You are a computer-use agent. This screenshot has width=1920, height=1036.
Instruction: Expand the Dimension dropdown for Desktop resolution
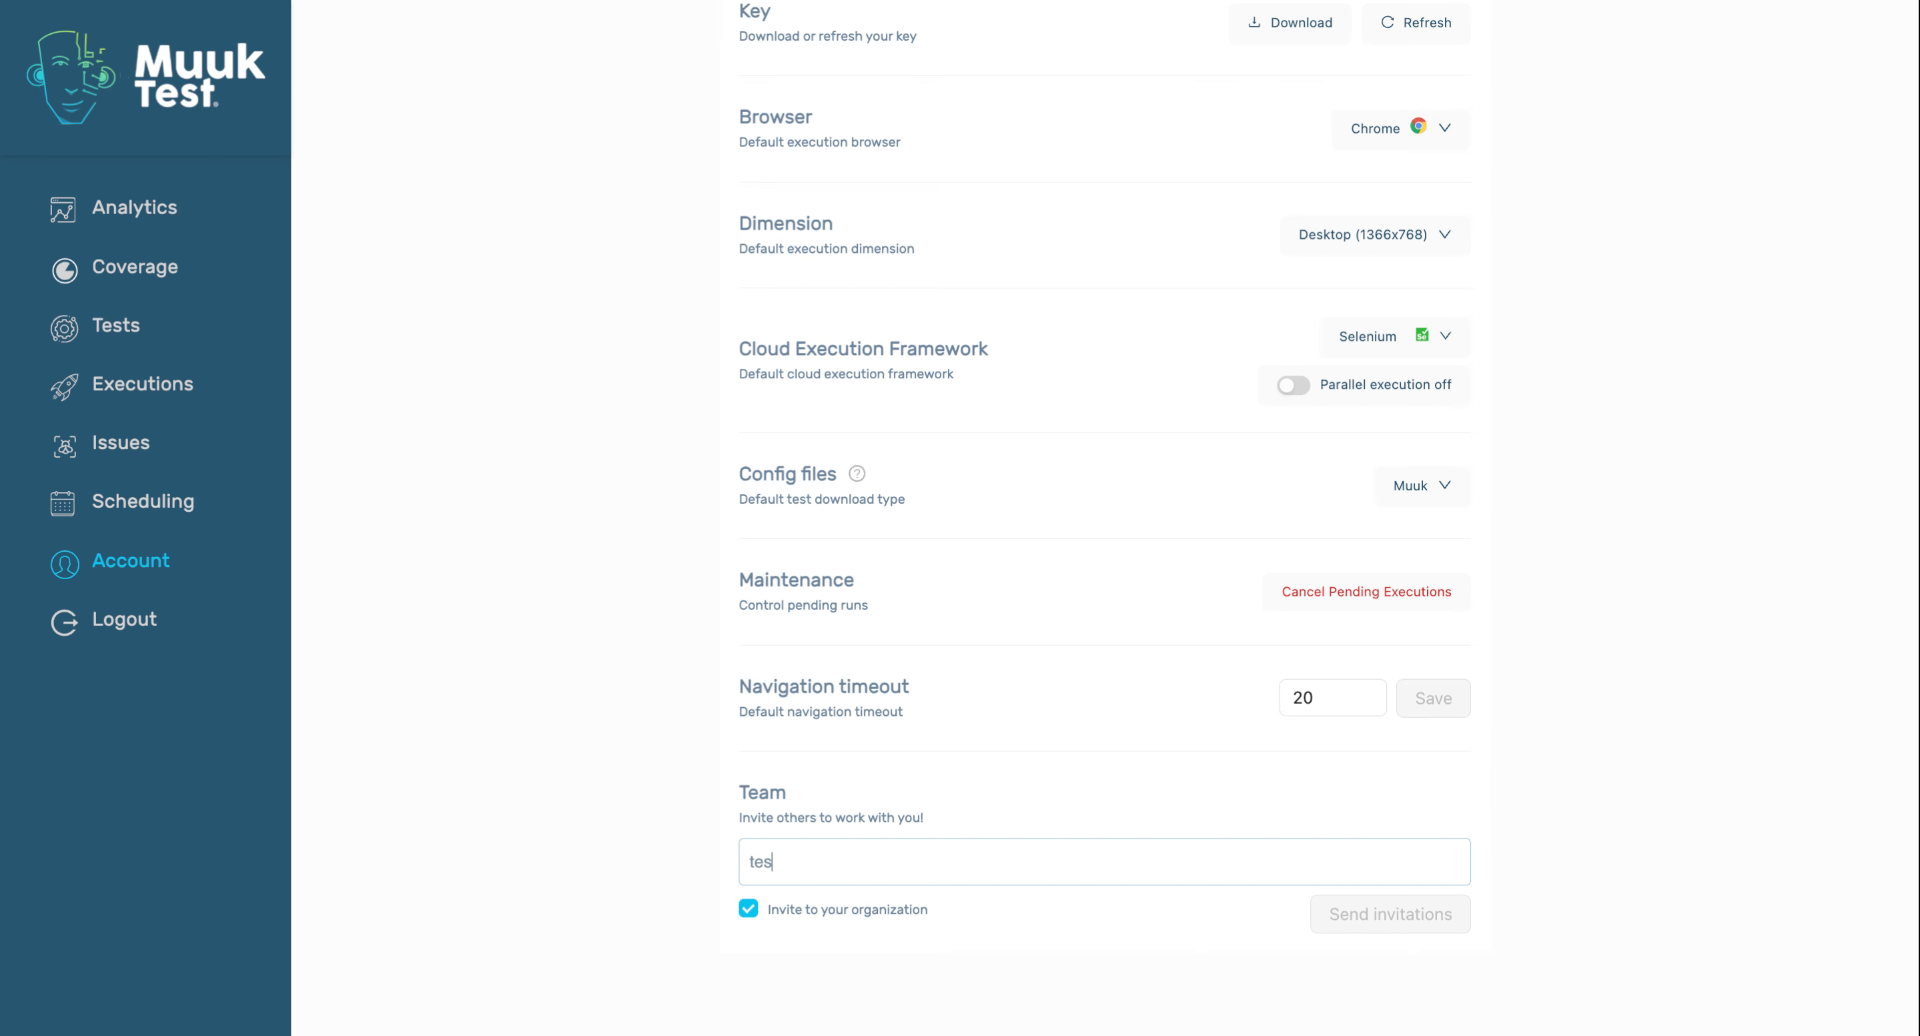pos(1374,234)
